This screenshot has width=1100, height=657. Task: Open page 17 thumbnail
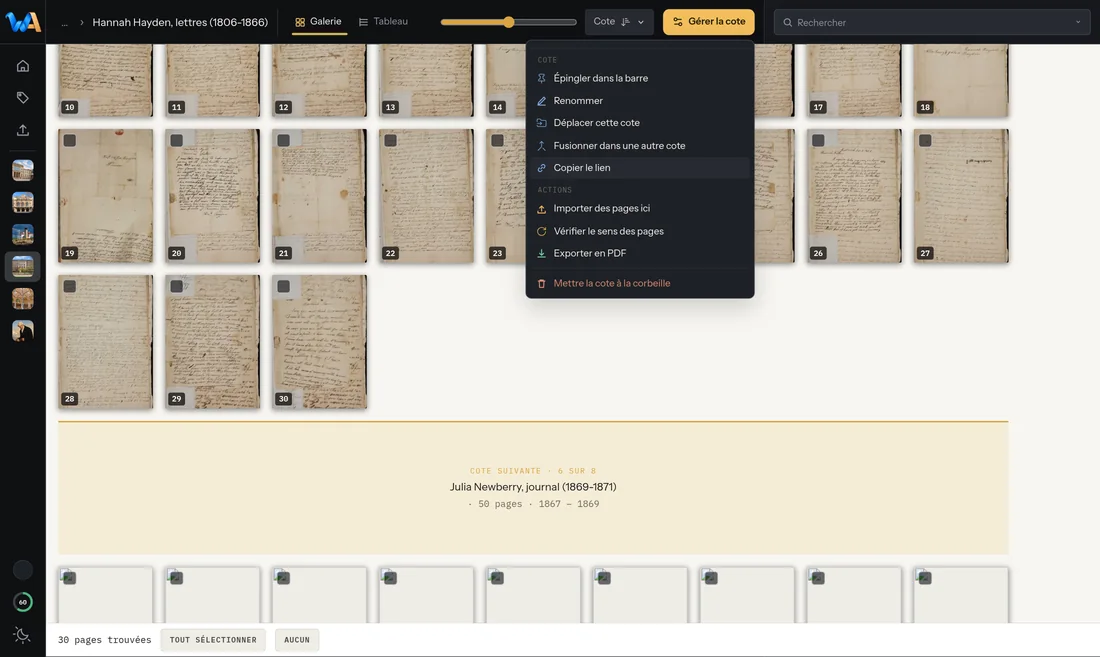pos(854,80)
